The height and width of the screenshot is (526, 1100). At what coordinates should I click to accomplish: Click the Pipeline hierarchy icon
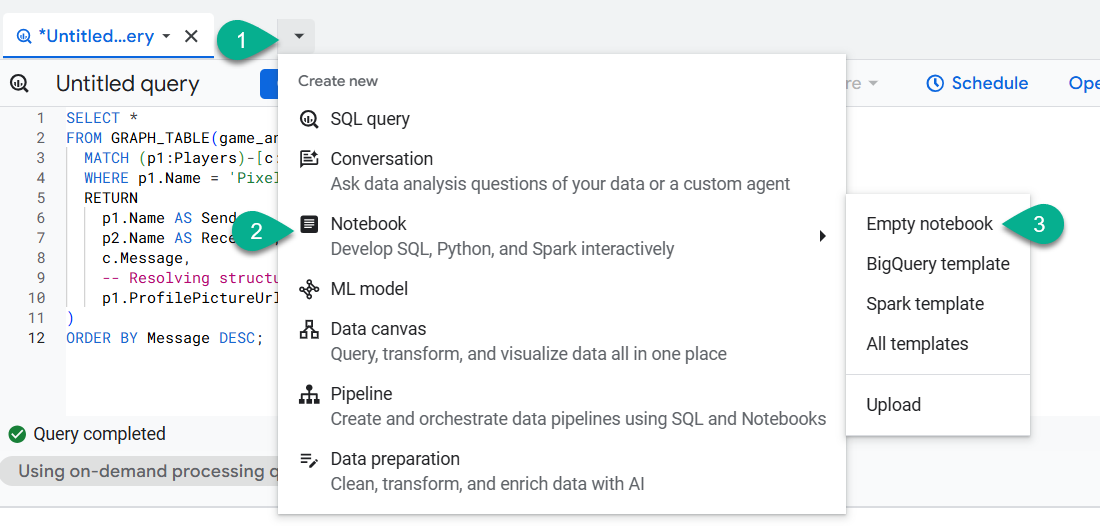tap(309, 394)
